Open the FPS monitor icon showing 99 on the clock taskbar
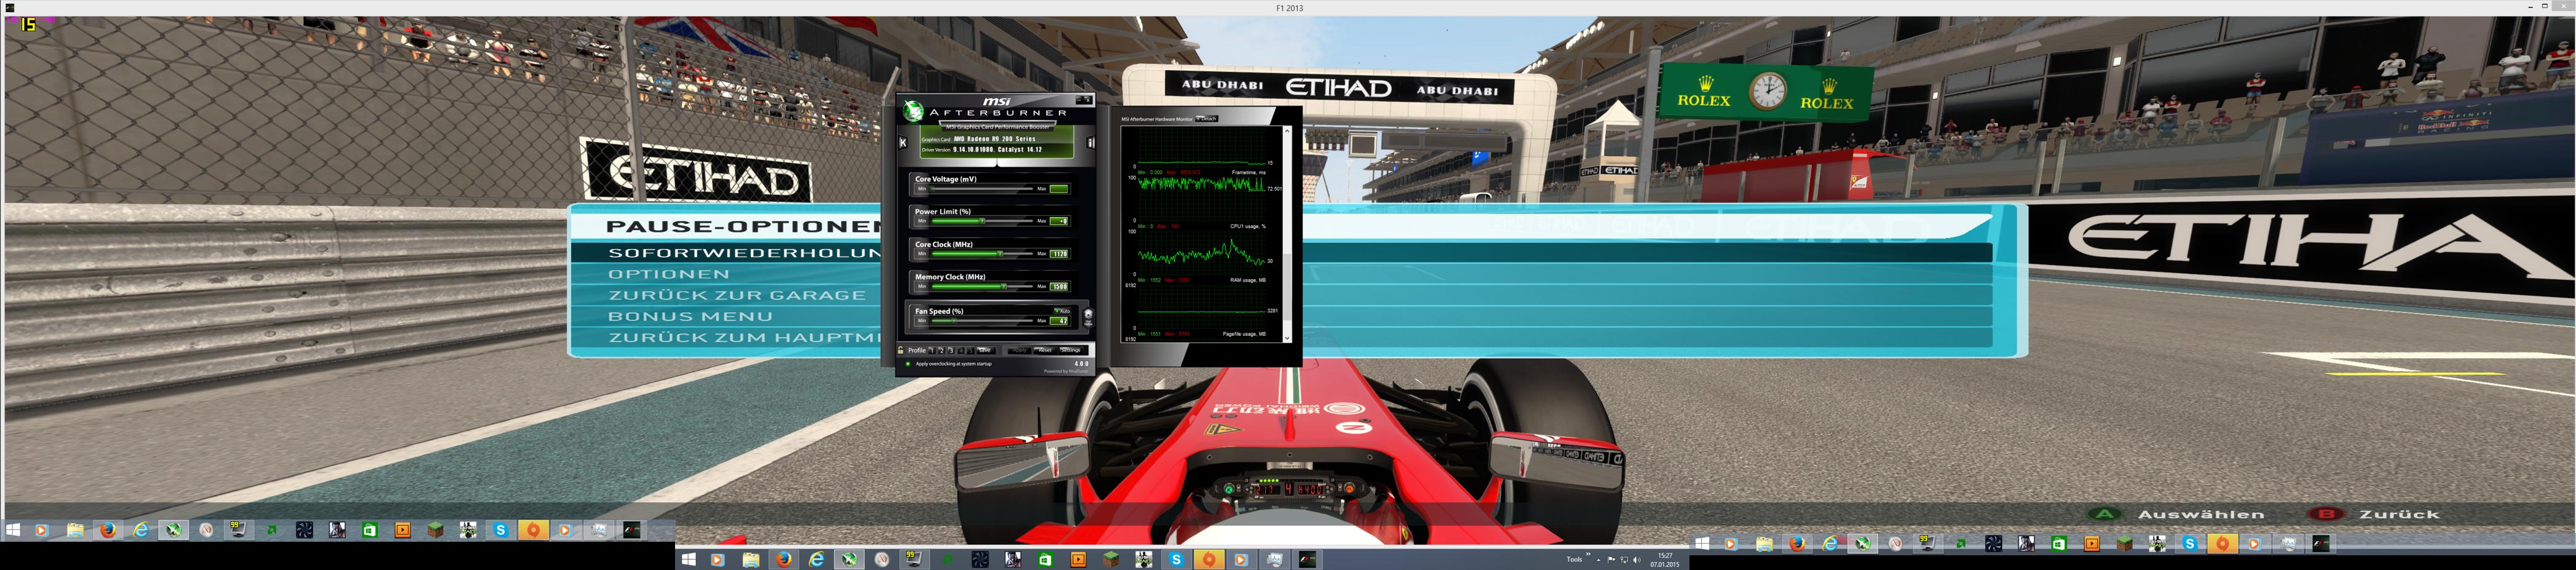2576x570 pixels. point(914,560)
